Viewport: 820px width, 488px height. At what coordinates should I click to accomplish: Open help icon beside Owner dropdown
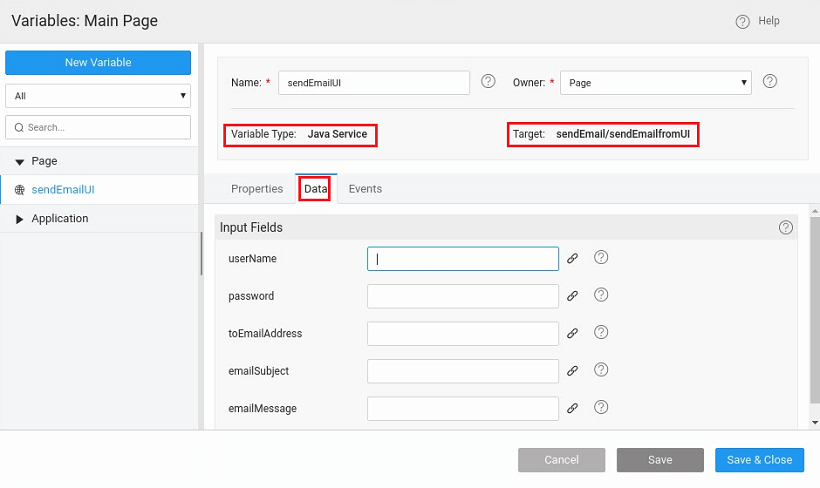click(770, 82)
